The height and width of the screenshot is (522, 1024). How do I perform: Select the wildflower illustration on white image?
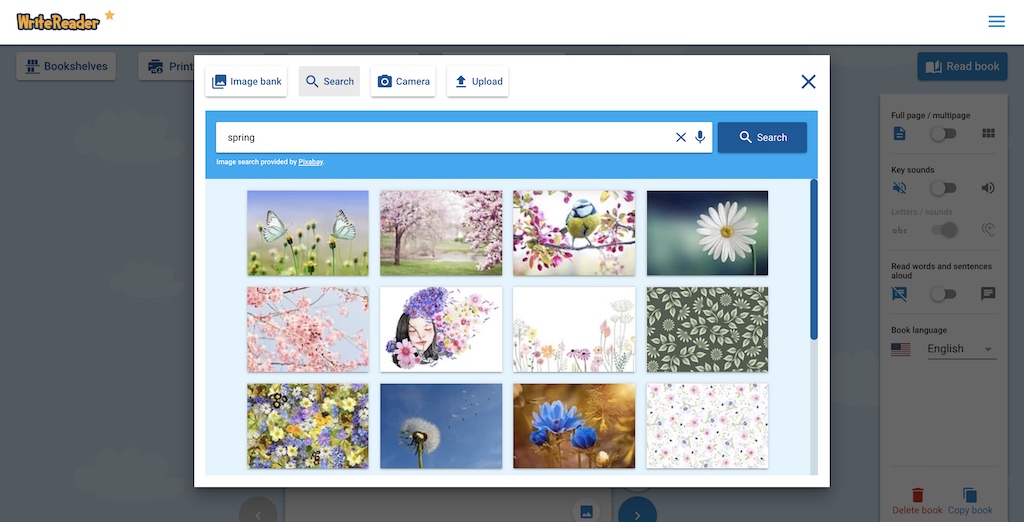574,329
